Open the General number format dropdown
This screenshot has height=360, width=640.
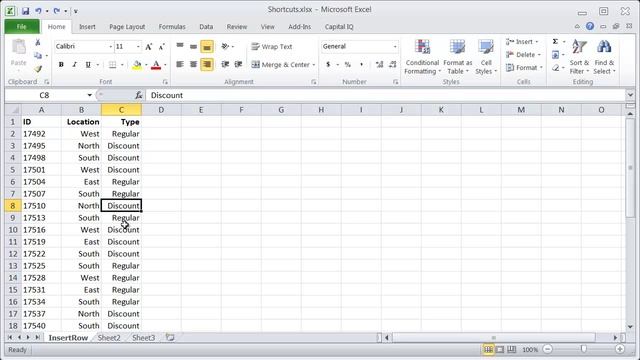[x=395, y=47]
